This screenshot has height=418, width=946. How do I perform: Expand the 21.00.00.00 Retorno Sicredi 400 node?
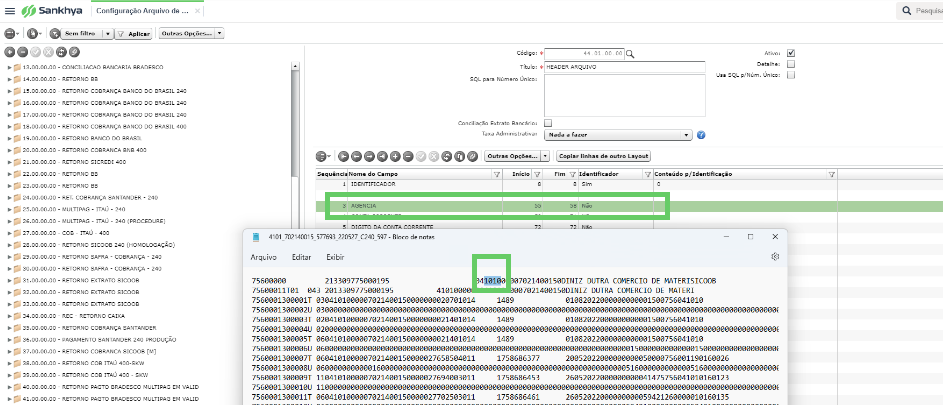point(10,162)
